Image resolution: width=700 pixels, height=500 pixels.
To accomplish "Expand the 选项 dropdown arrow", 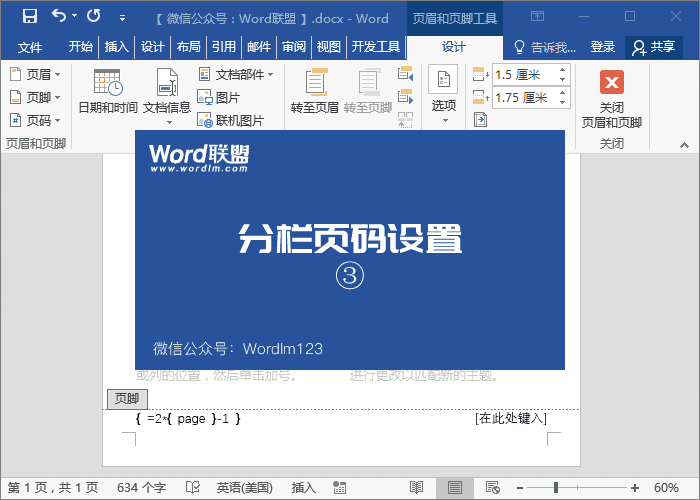I will (x=445, y=121).
